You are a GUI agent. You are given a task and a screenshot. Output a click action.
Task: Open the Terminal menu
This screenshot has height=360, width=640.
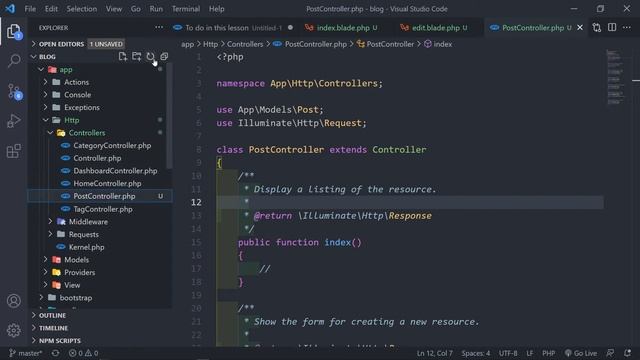tap(186, 9)
